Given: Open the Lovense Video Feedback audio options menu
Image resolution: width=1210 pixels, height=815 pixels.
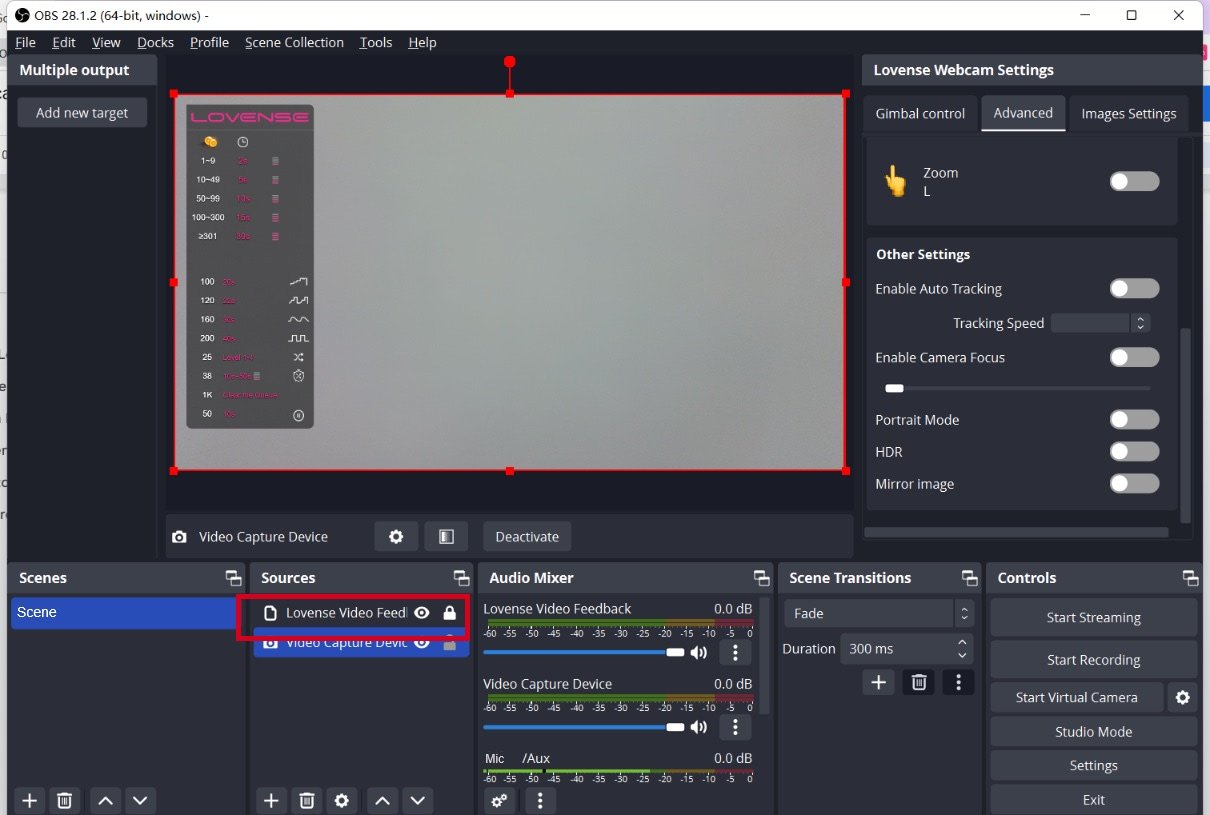Looking at the screenshot, I should pyautogui.click(x=735, y=652).
